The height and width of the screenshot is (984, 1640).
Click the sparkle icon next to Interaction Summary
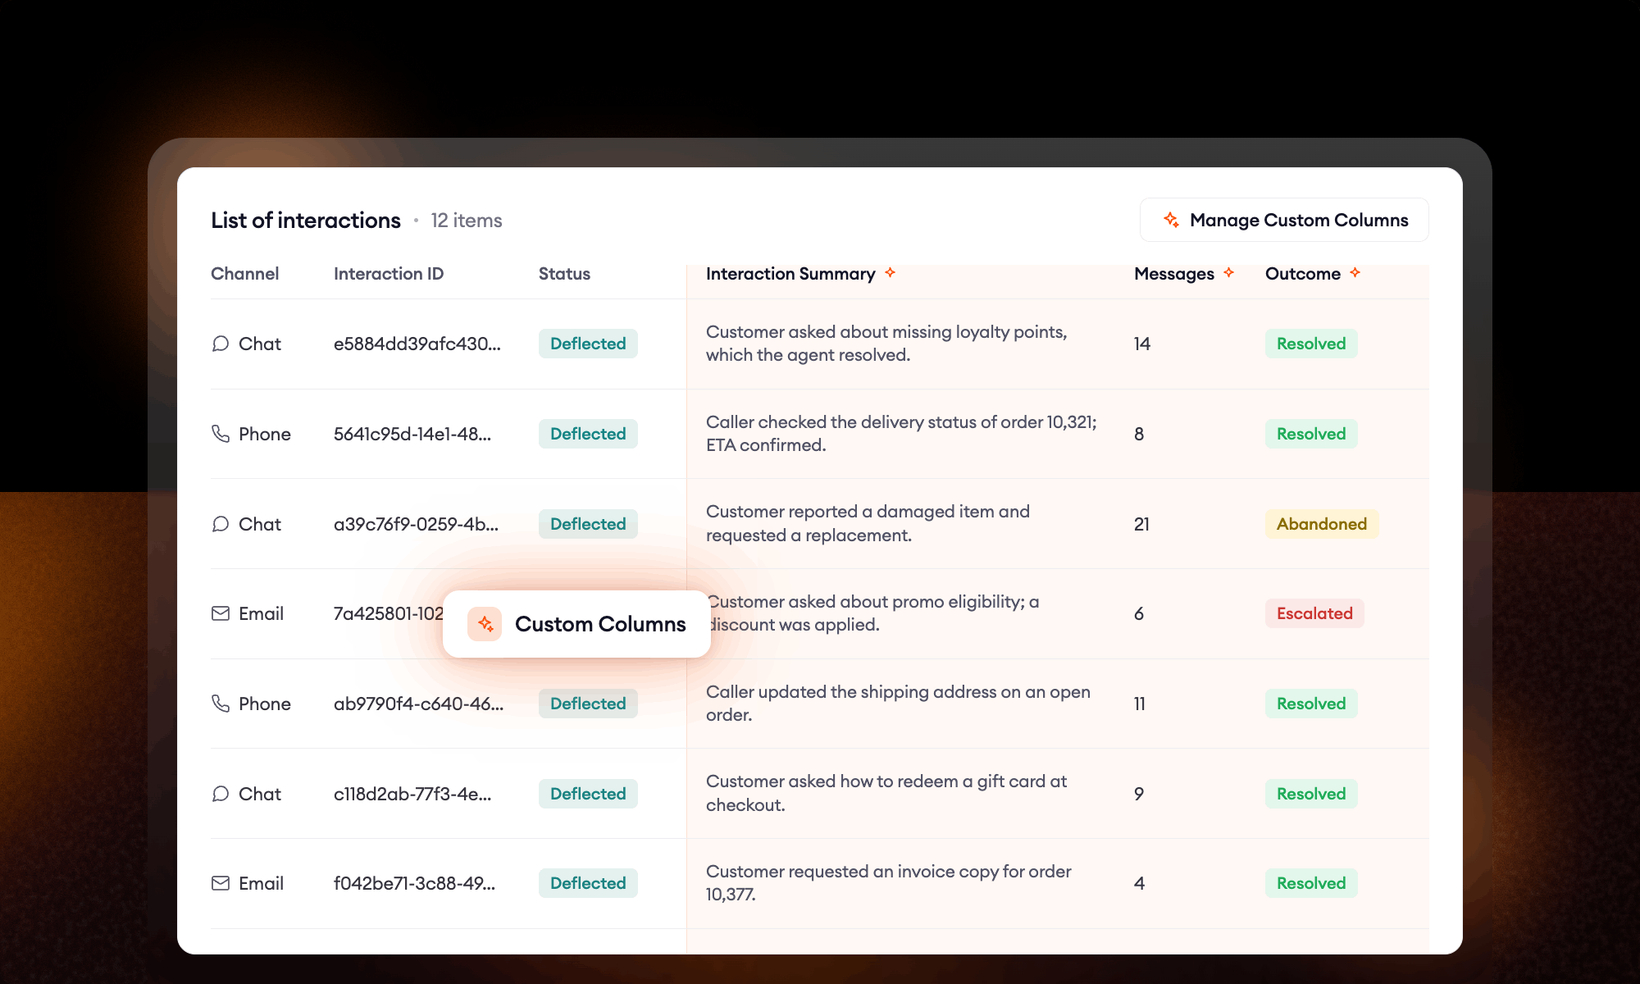coord(890,272)
